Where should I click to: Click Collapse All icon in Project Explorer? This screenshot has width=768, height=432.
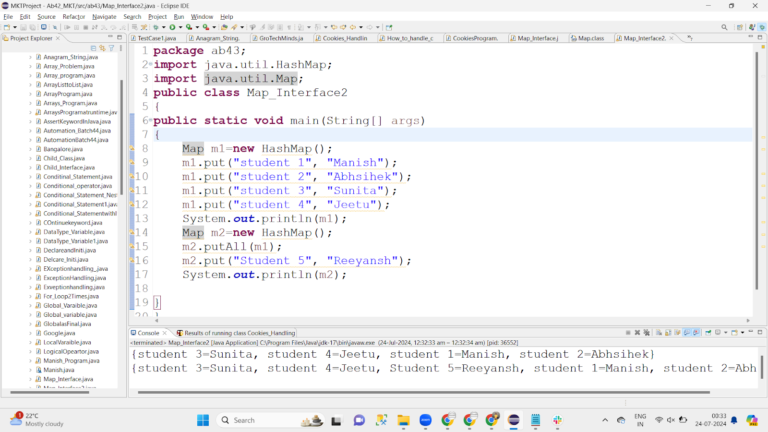coord(92,48)
